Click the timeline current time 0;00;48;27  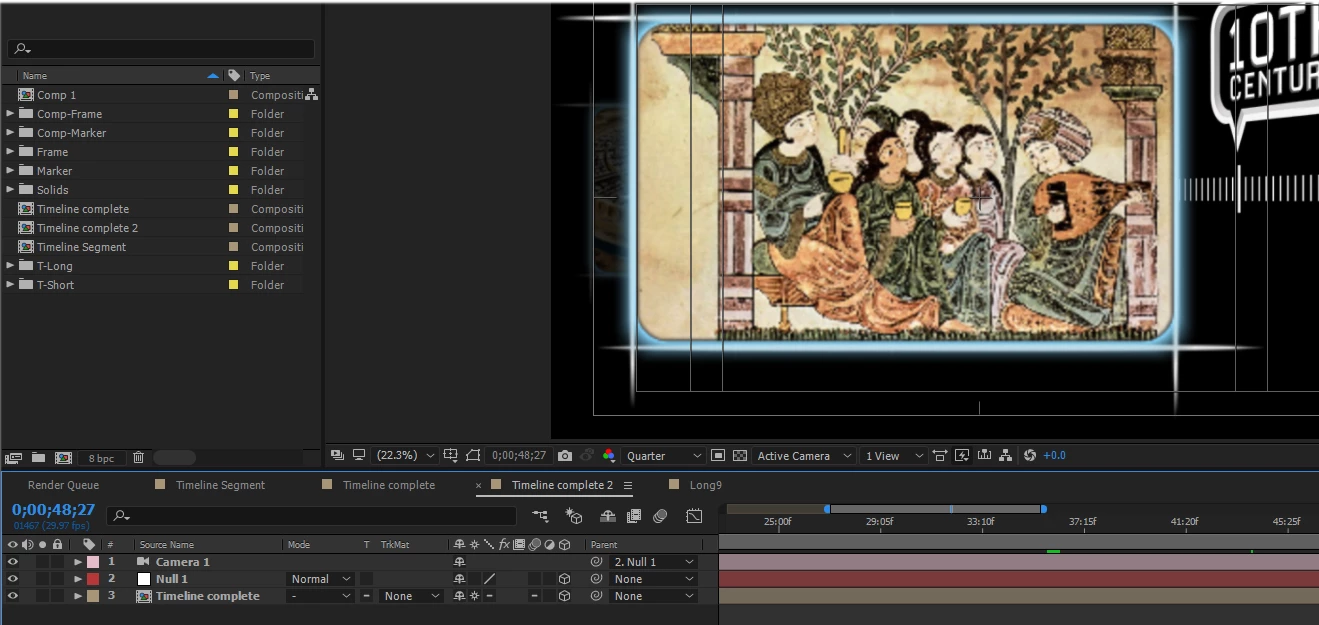(x=53, y=510)
